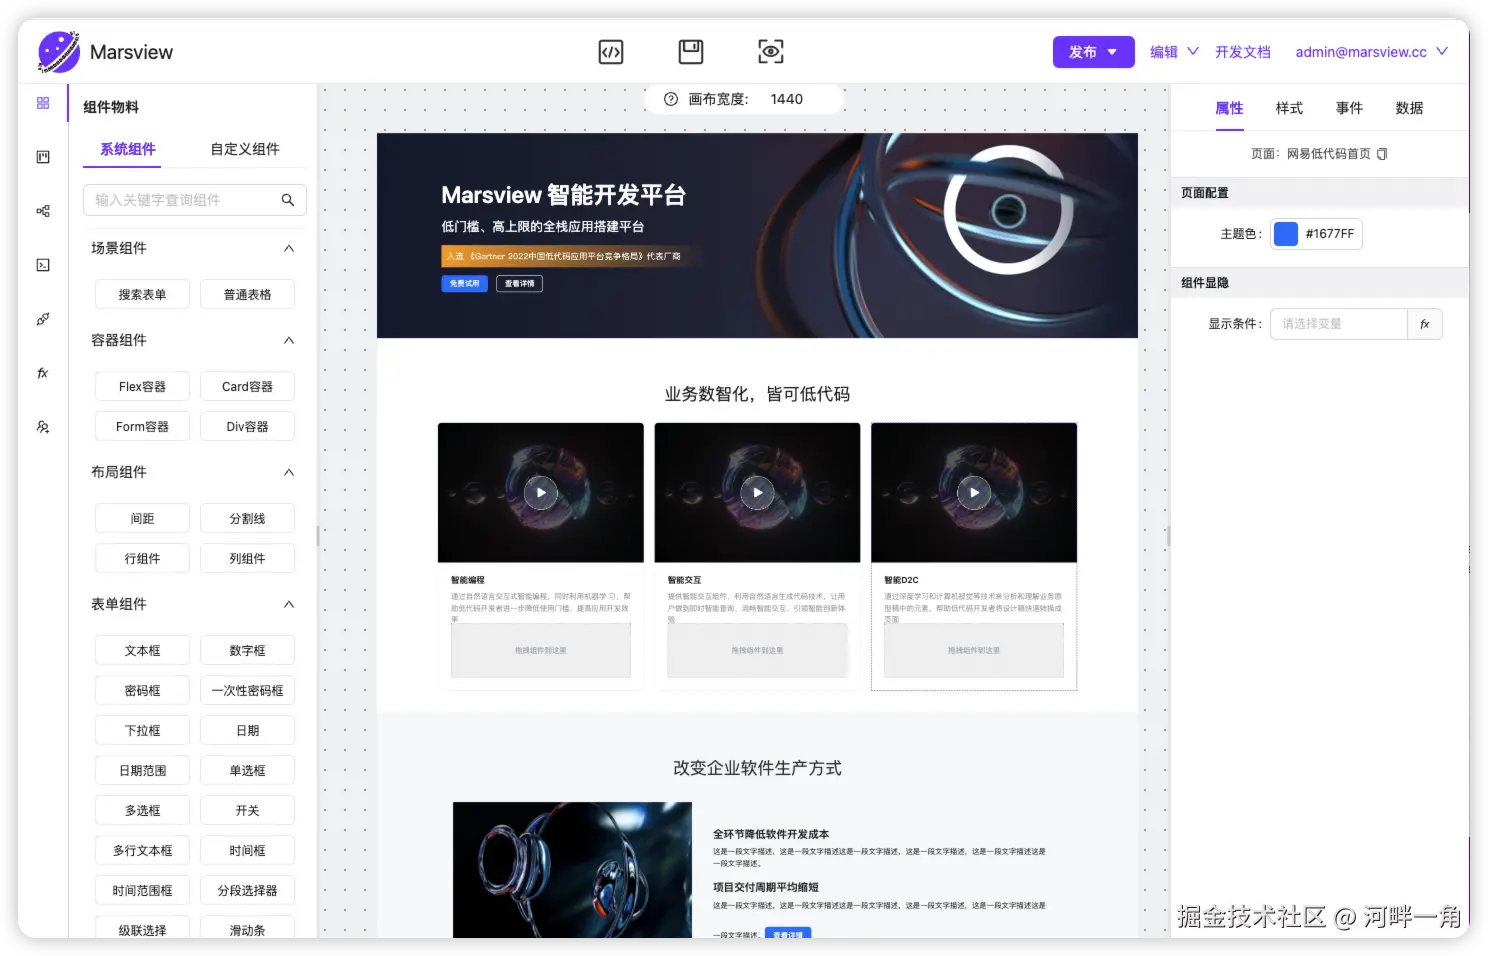Image resolution: width=1488 pixels, height=956 pixels.
Task: Open the source code view icon
Action: tap(611, 52)
